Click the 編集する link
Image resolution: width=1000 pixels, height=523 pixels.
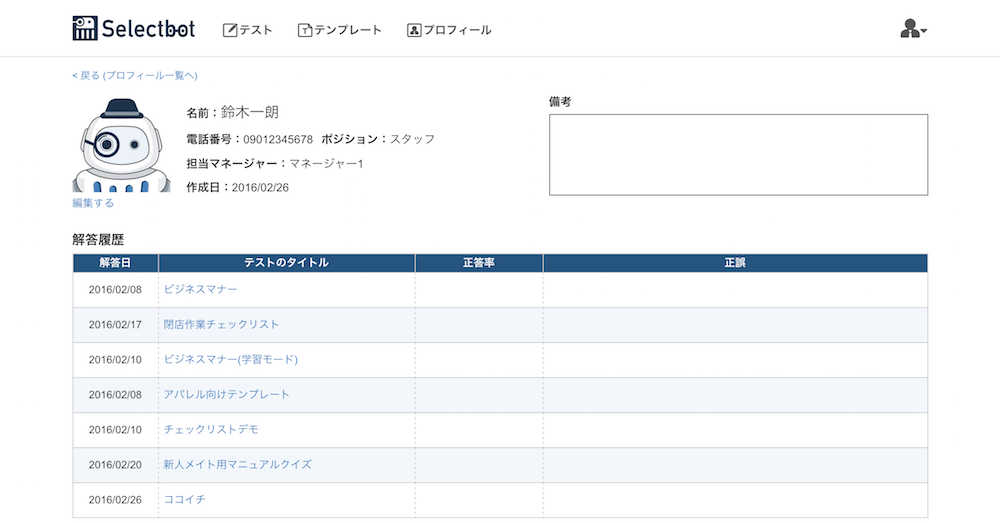point(93,203)
